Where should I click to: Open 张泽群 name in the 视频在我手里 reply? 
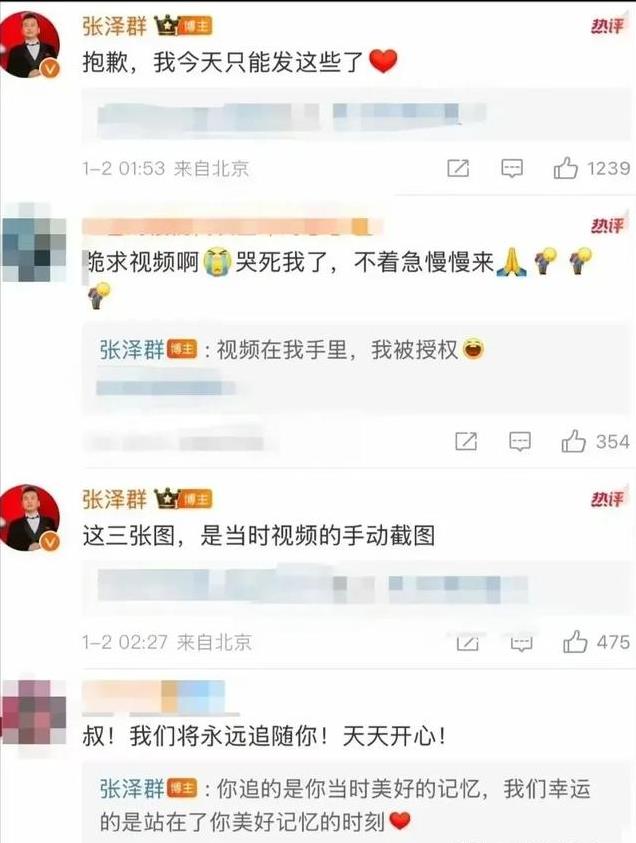coord(132,350)
